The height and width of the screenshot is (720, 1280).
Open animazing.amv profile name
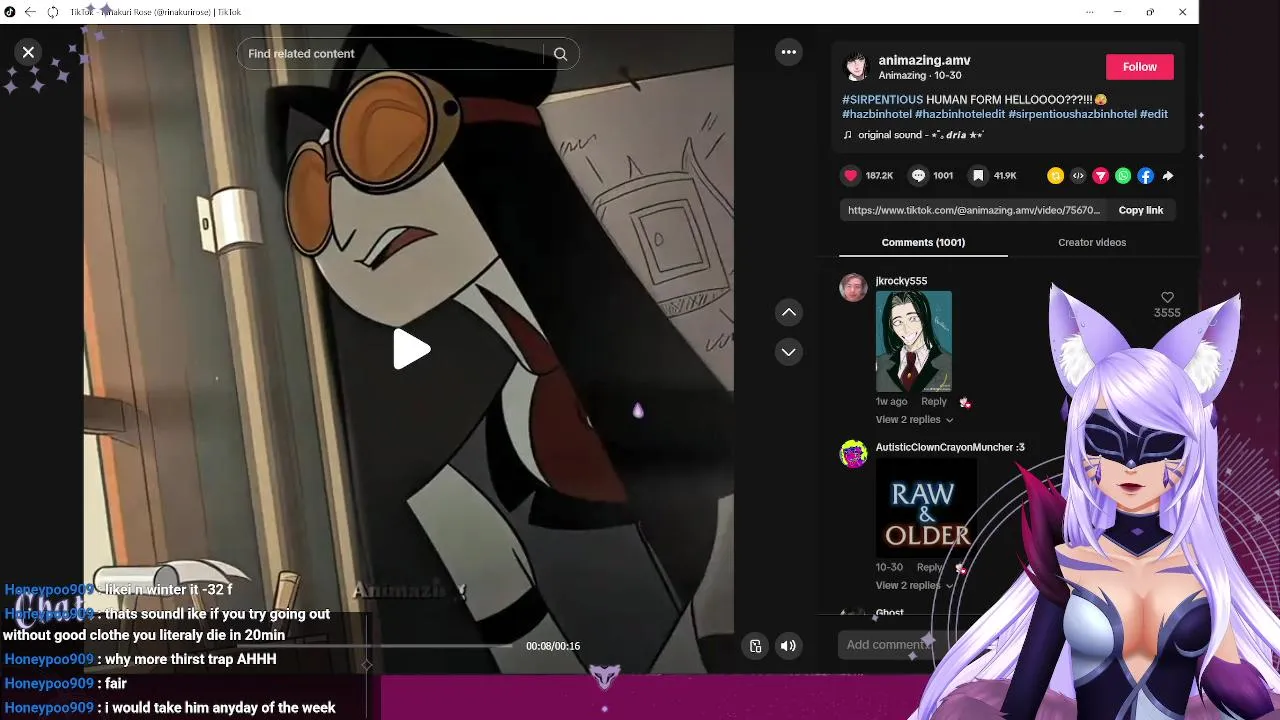pyautogui.click(x=924, y=60)
